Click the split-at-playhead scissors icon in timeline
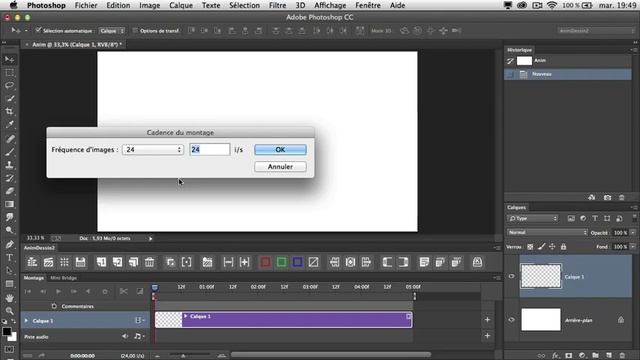The height and width of the screenshot is (360, 640). pos(124,291)
